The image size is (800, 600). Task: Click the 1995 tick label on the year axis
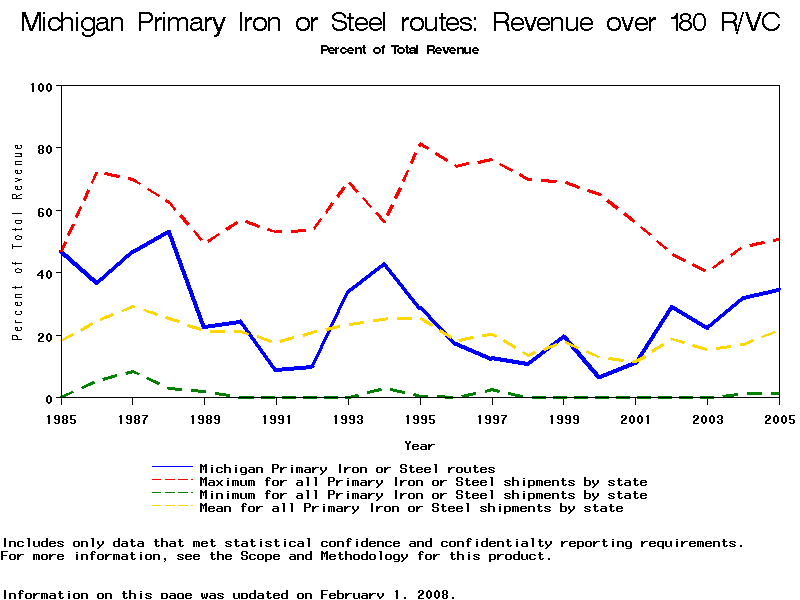(421, 418)
